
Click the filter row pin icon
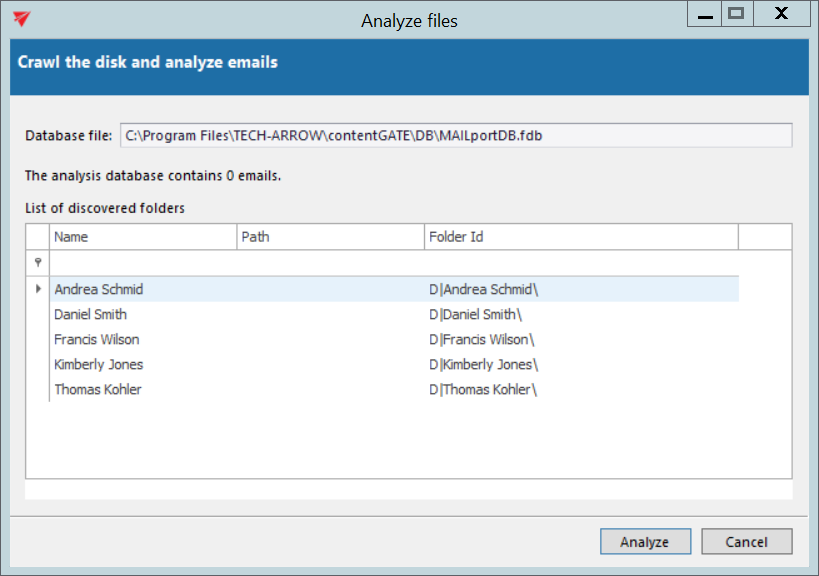click(x=38, y=262)
